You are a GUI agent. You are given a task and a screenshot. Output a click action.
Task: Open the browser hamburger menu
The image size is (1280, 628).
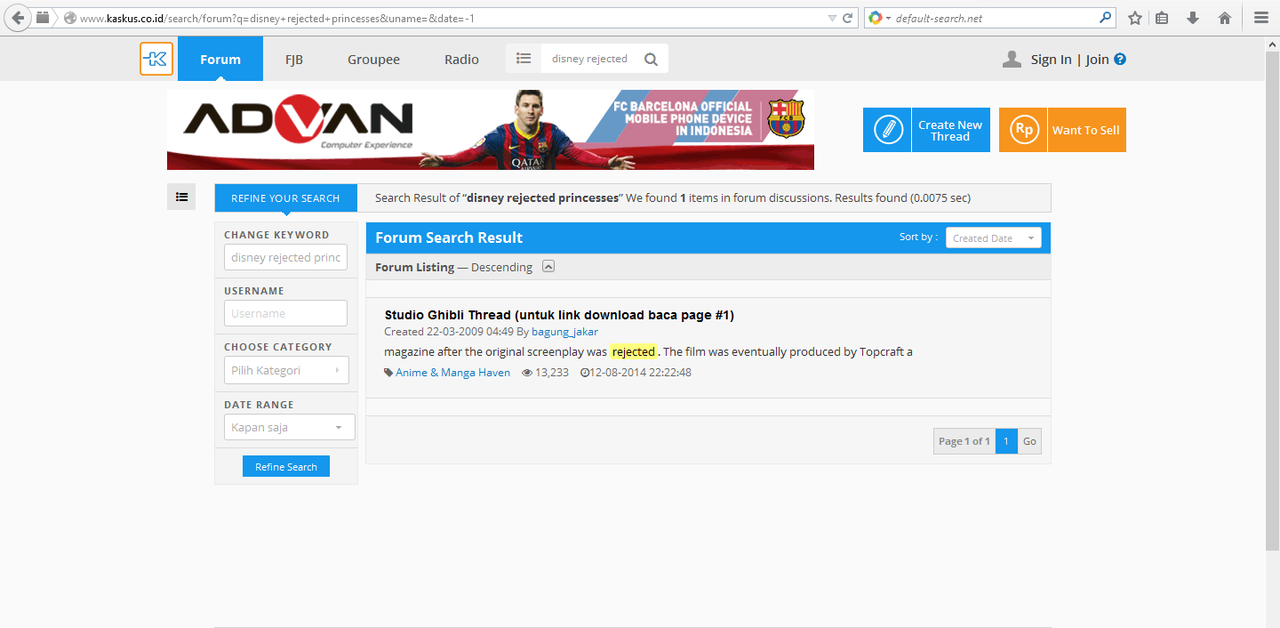click(1261, 18)
